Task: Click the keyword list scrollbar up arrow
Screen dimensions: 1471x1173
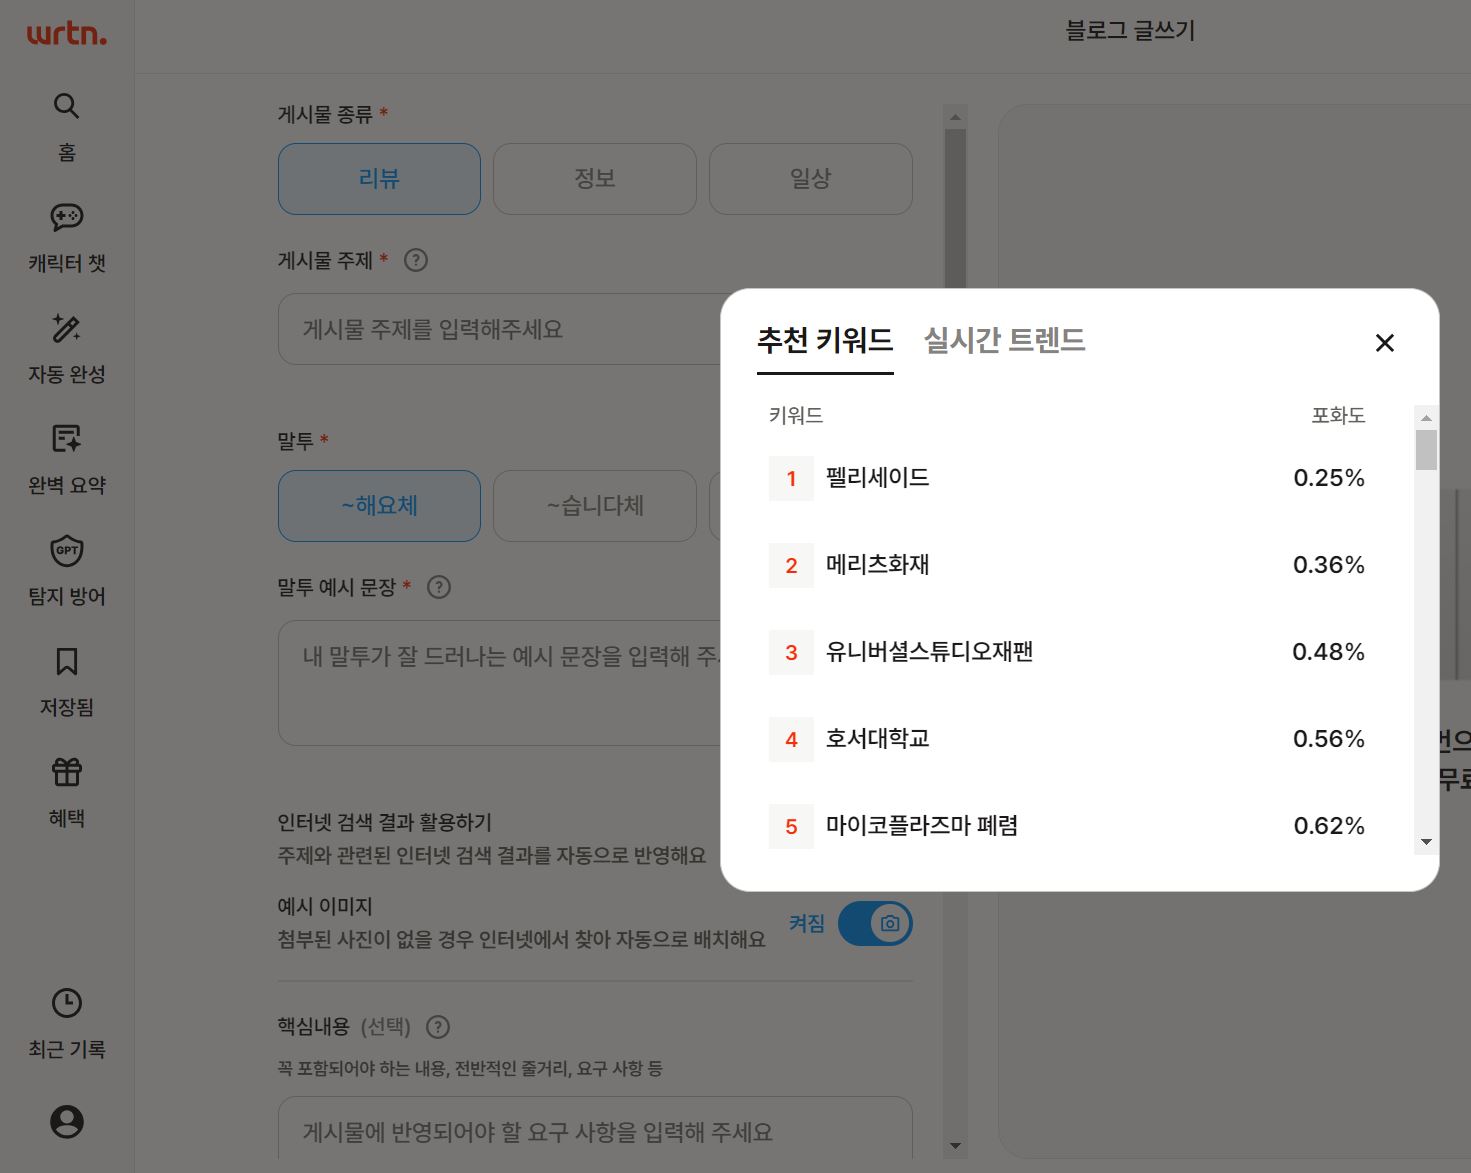Action: (1427, 417)
